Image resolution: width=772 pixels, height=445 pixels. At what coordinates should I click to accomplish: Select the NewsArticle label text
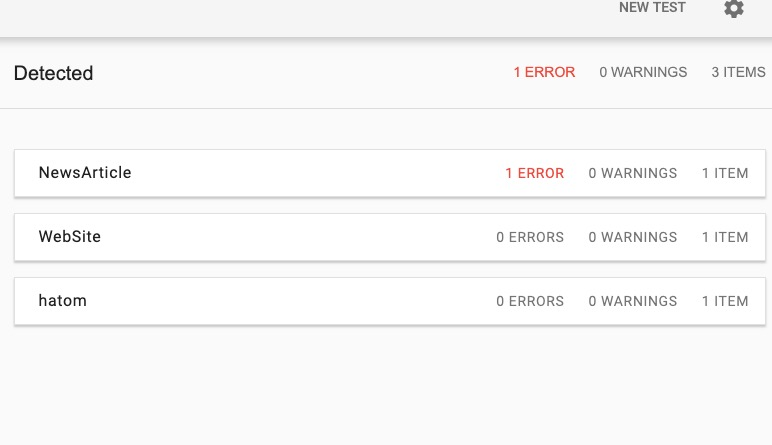click(x=85, y=173)
